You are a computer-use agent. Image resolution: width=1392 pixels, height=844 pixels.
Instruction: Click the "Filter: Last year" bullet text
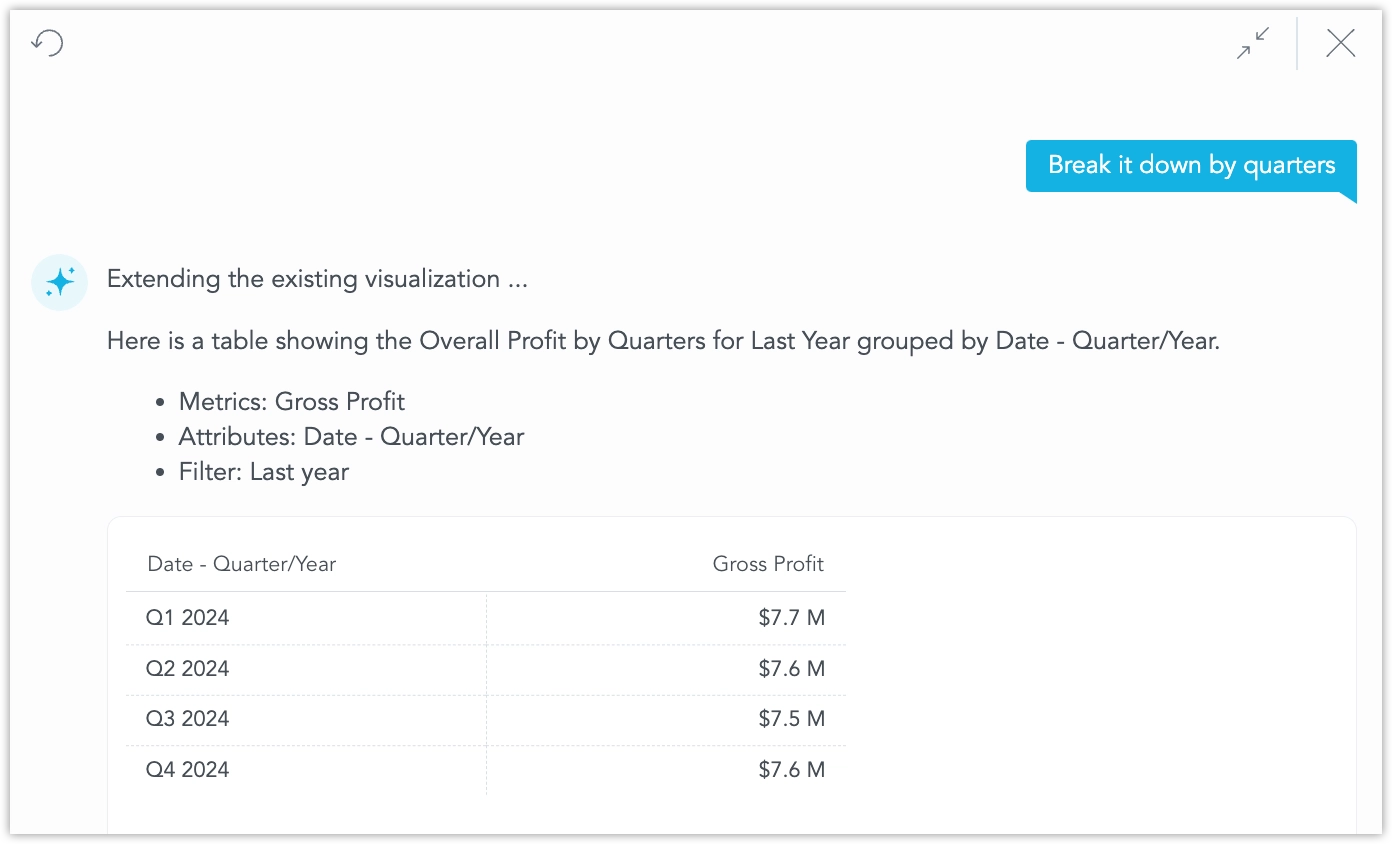pyautogui.click(x=263, y=472)
